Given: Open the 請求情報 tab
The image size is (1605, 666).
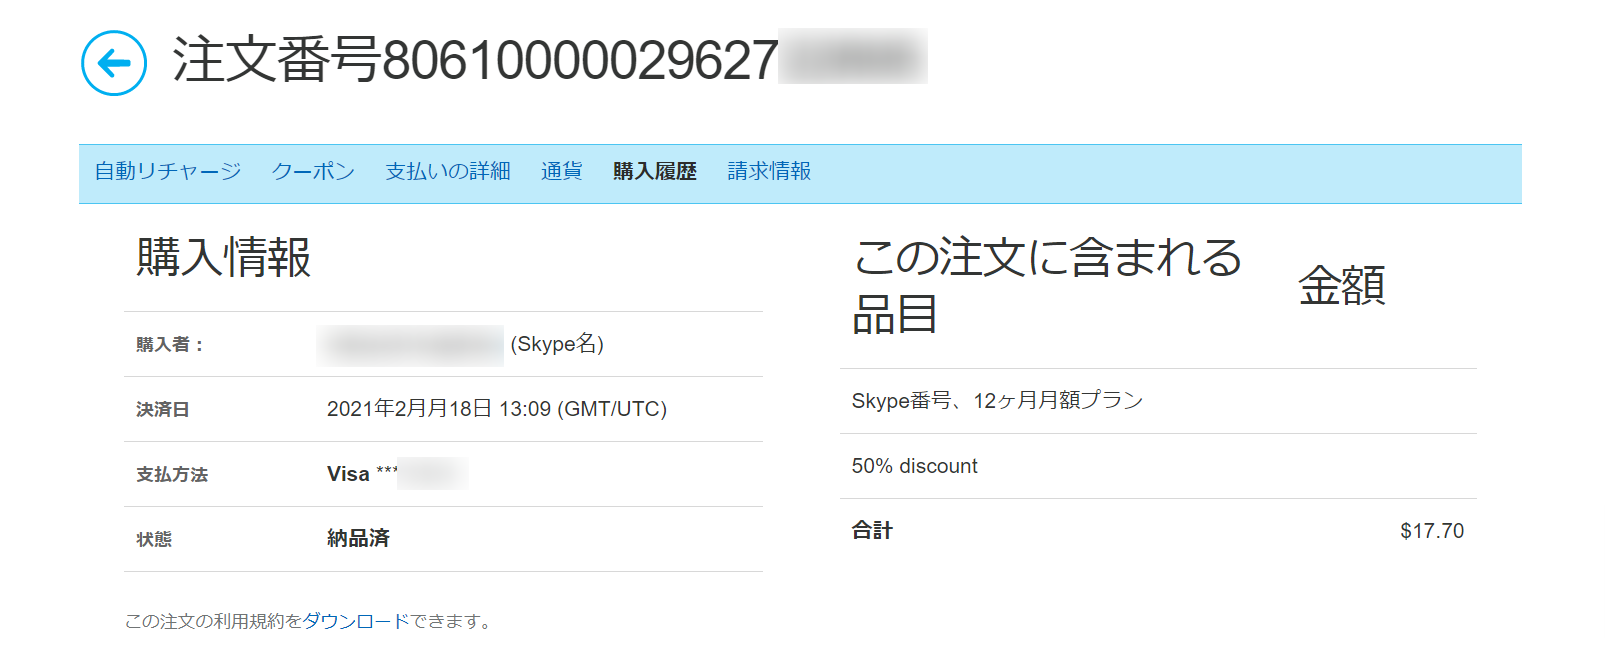Looking at the screenshot, I should tap(769, 171).
